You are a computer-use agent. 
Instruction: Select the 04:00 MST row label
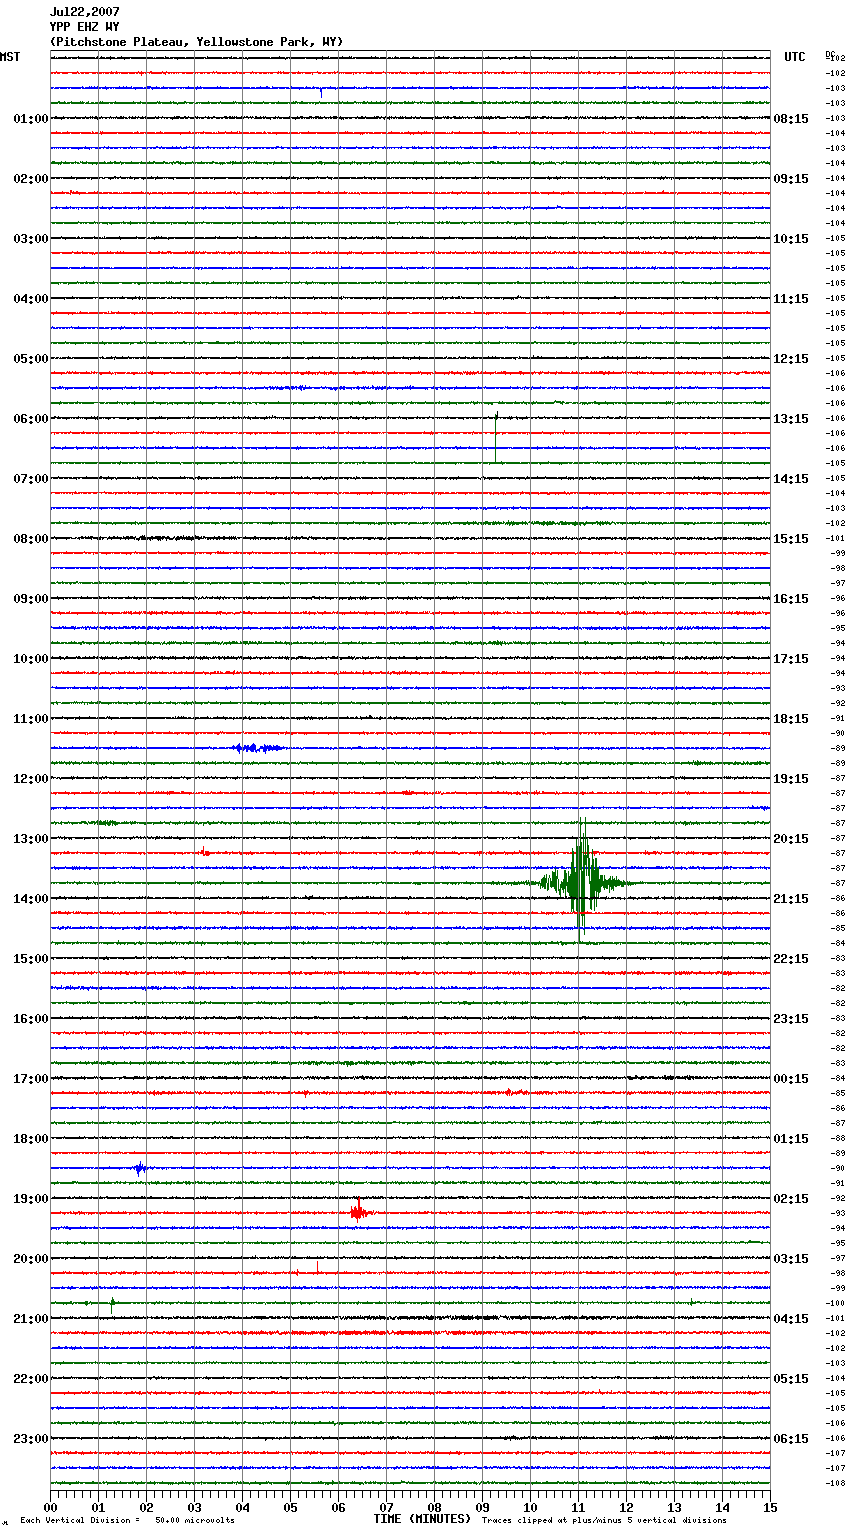(30, 299)
